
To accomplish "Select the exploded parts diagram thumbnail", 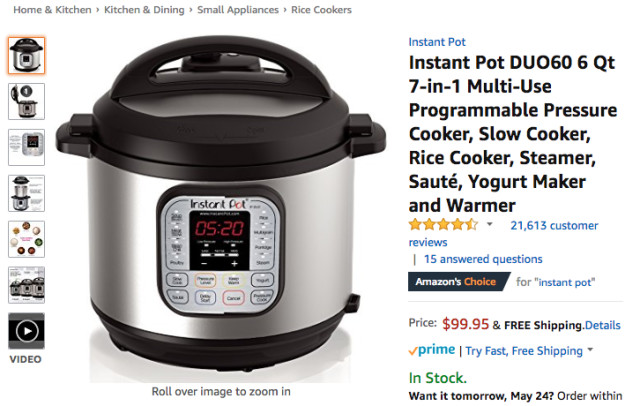I will point(27,193).
